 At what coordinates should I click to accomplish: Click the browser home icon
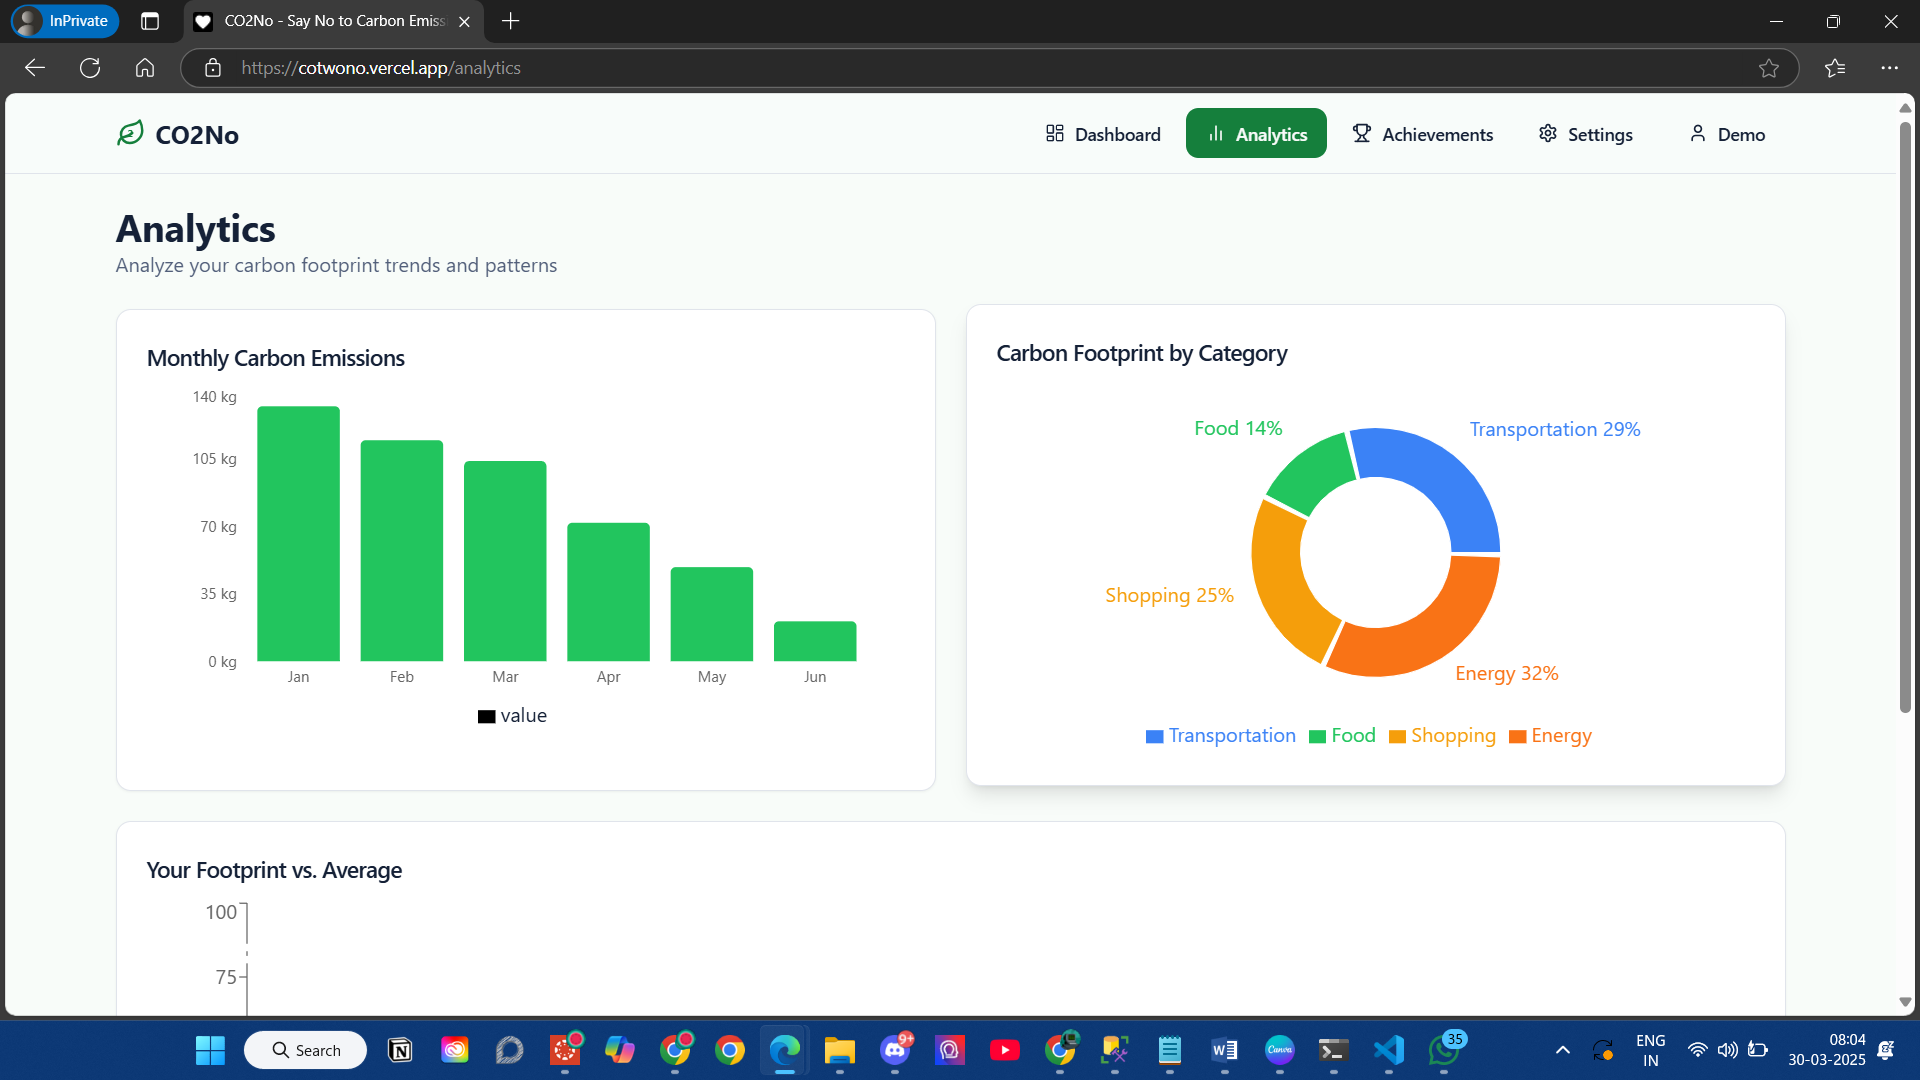[x=145, y=68]
